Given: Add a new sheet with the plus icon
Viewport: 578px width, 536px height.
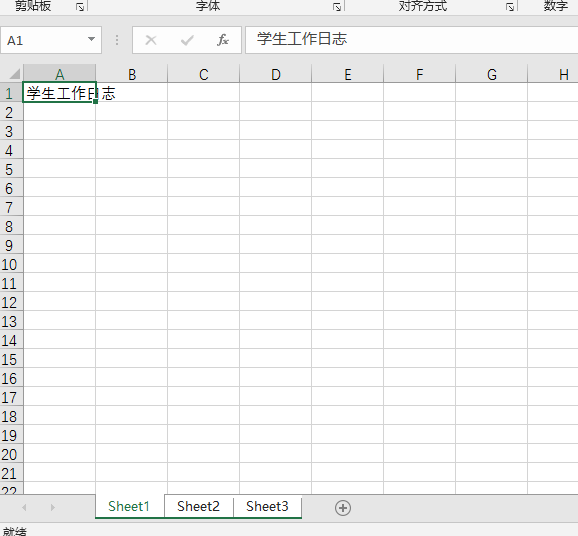Looking at the screenshot, I should point(343,508).
